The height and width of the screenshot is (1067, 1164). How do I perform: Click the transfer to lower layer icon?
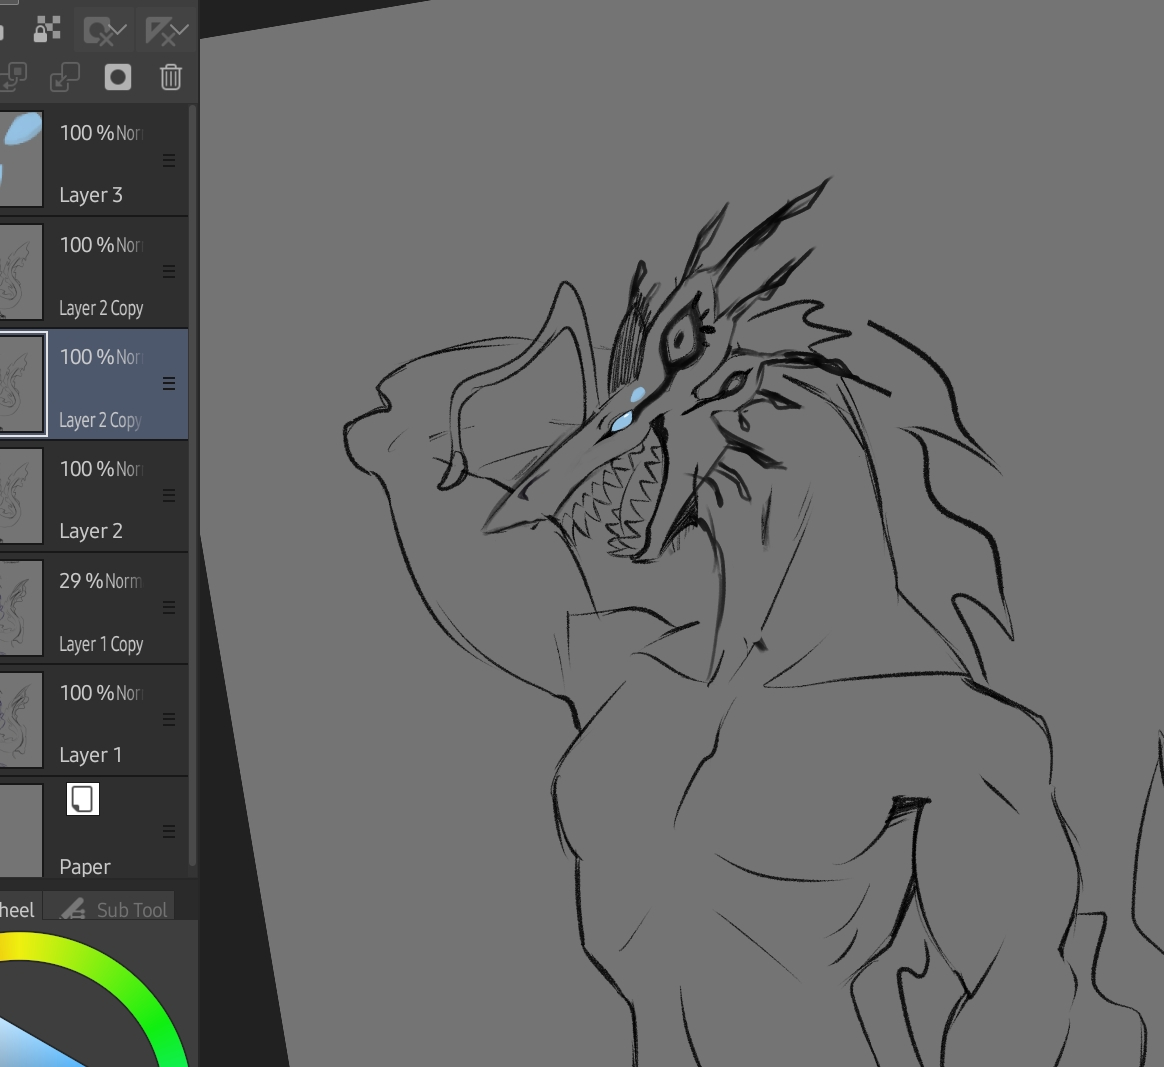click(14, 77)
